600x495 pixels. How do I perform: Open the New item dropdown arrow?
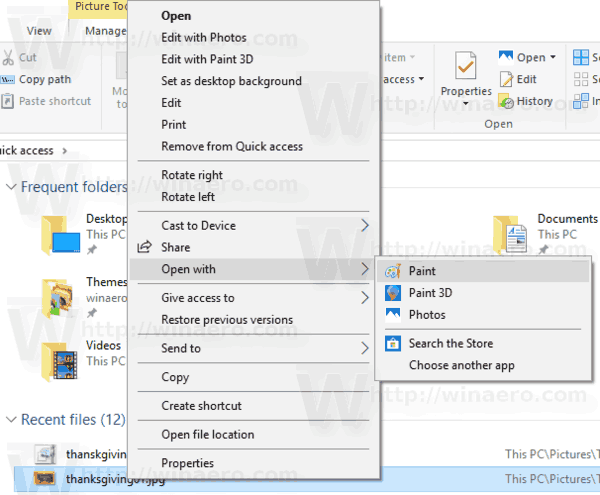point(412,57)
